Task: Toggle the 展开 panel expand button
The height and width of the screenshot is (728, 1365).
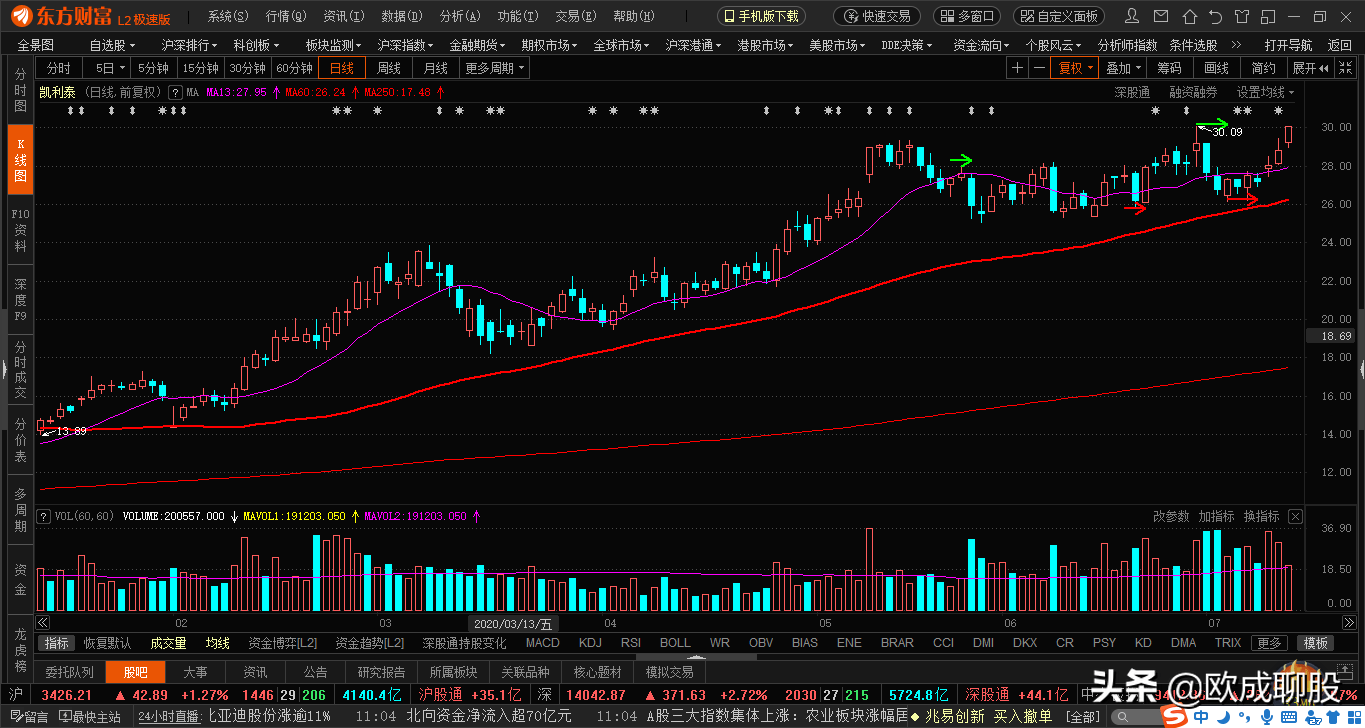Action: pyautogui.click(x=1310, y=68)
